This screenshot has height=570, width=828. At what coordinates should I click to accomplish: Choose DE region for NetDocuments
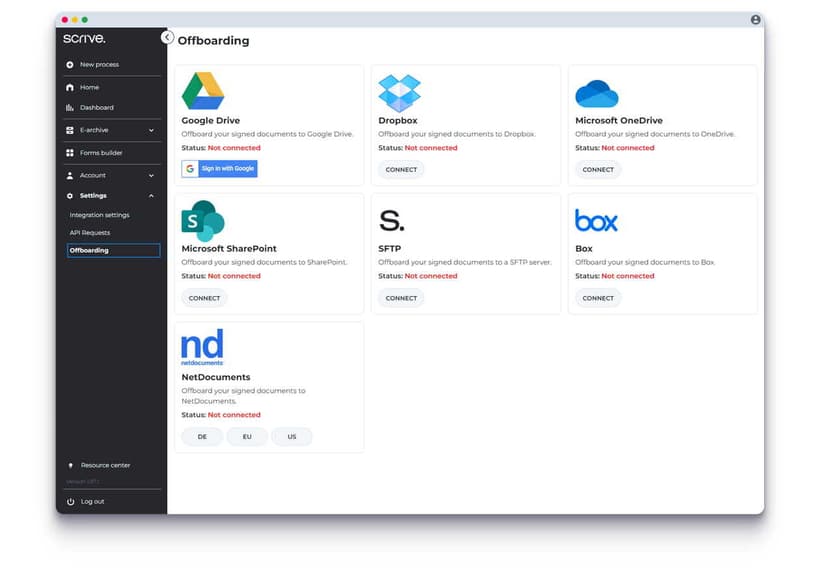coord(202,436)
